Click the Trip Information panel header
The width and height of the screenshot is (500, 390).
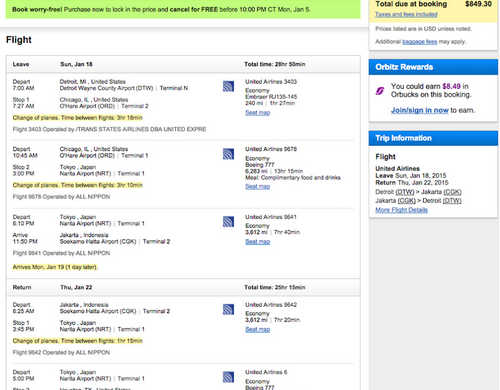433,138
